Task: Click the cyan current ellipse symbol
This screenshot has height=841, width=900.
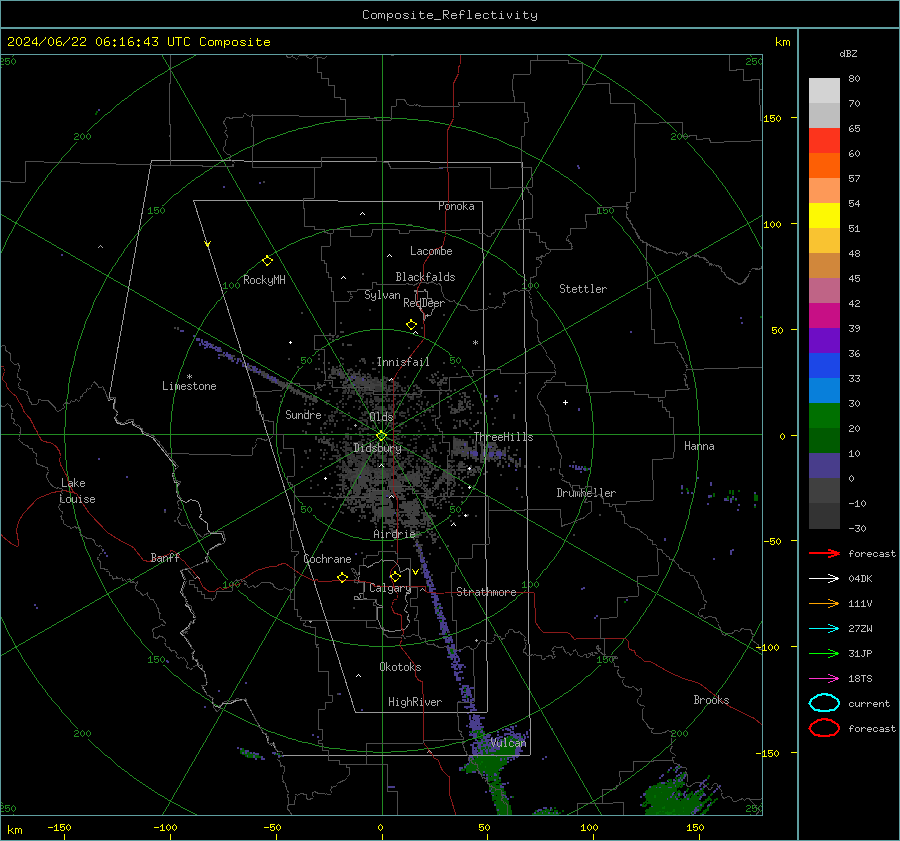Action: click(x=824, y=703)
